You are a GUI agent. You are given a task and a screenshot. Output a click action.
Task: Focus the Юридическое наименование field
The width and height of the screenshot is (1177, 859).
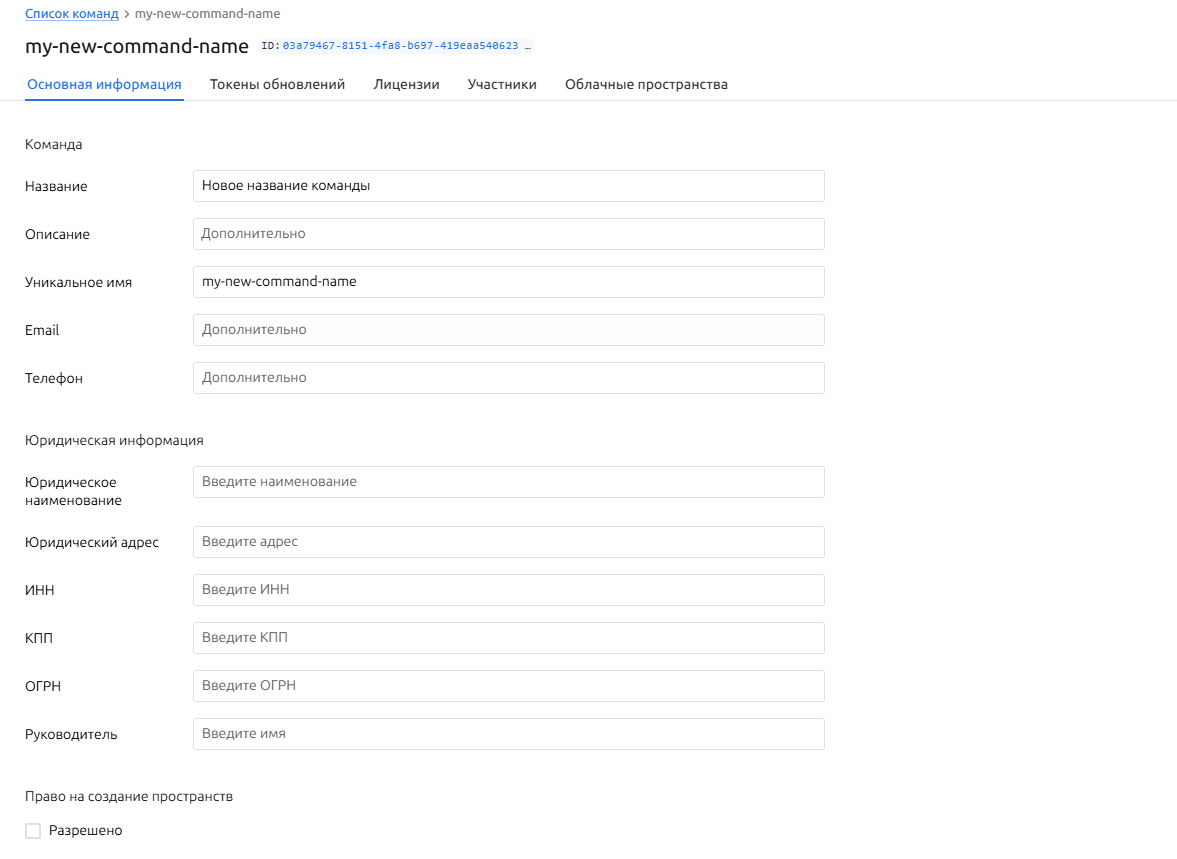pos(508,482)
